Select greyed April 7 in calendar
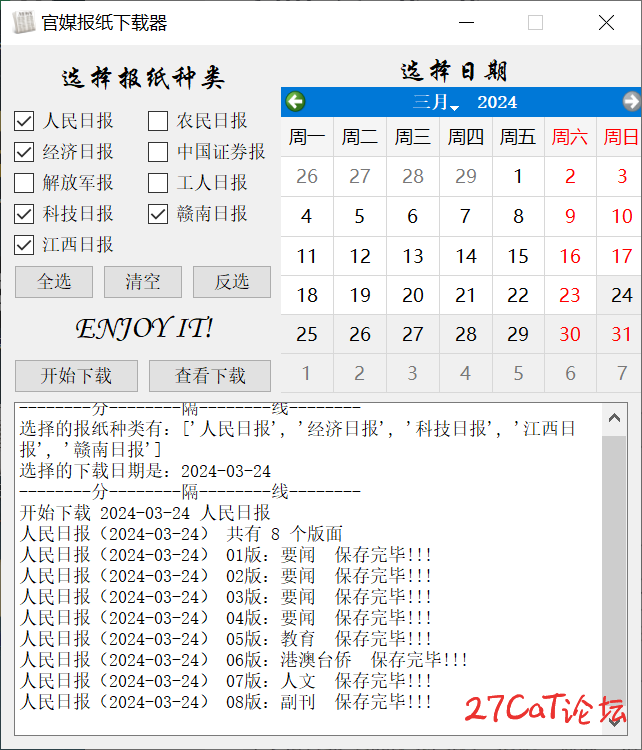Screen dimensions: 642x750 pos(621,373)
